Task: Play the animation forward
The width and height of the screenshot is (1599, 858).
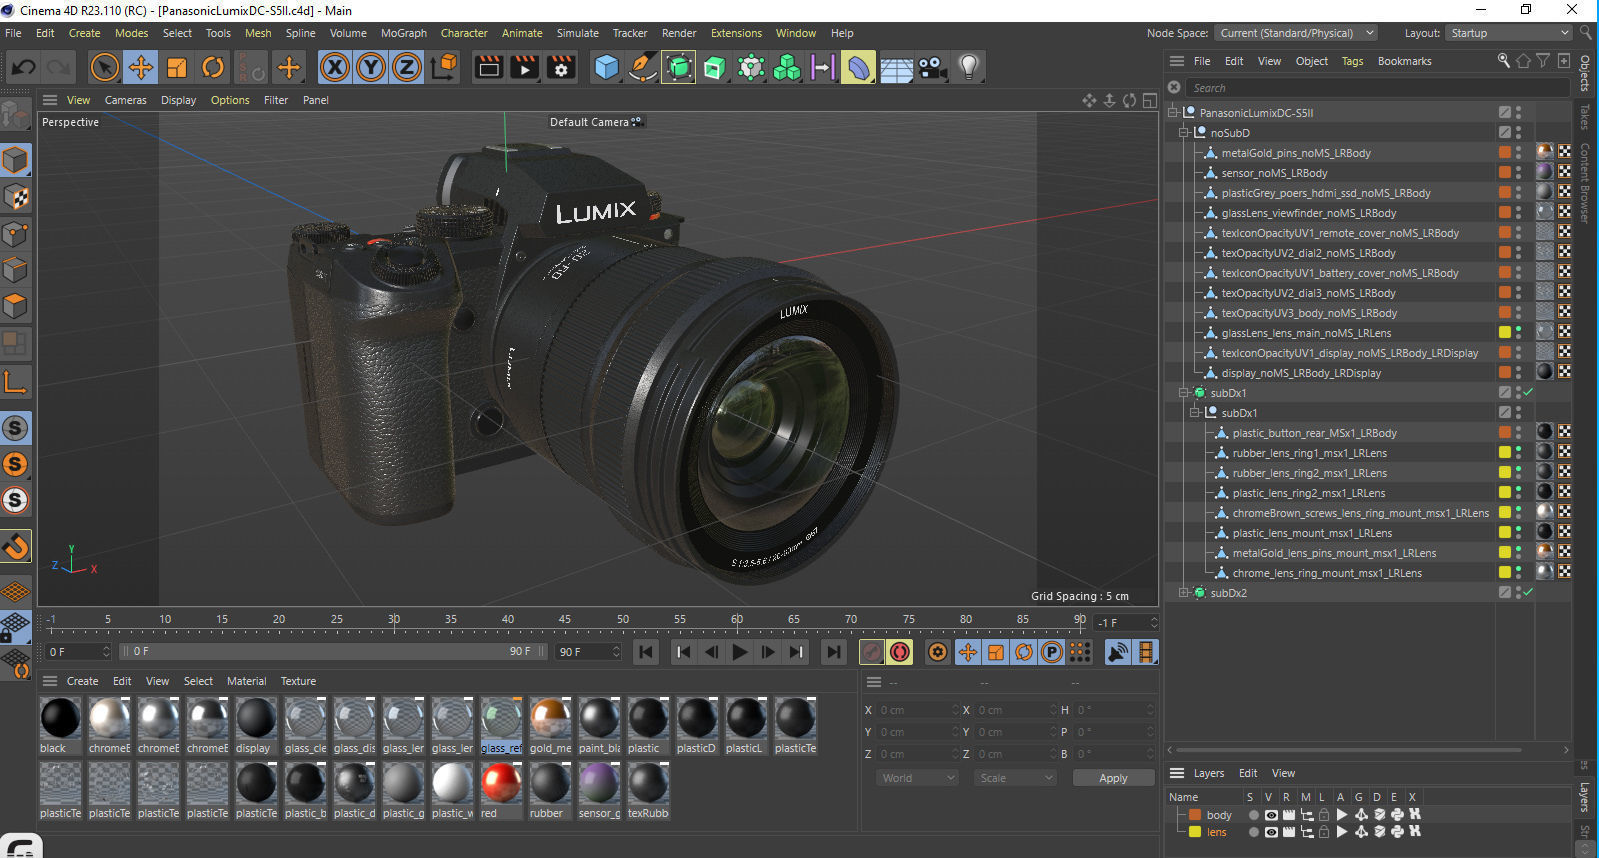Action: 740,652
